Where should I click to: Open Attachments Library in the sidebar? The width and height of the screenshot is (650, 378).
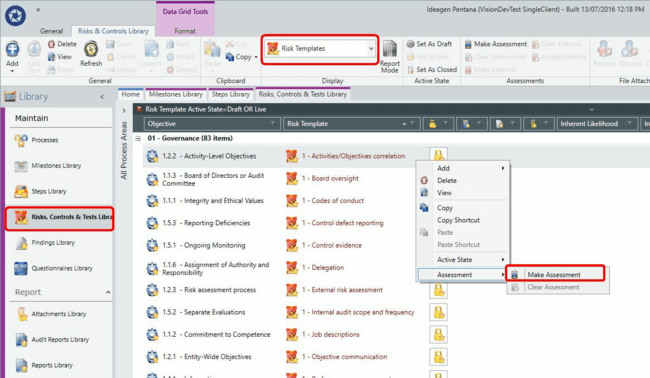coord(58,314)
